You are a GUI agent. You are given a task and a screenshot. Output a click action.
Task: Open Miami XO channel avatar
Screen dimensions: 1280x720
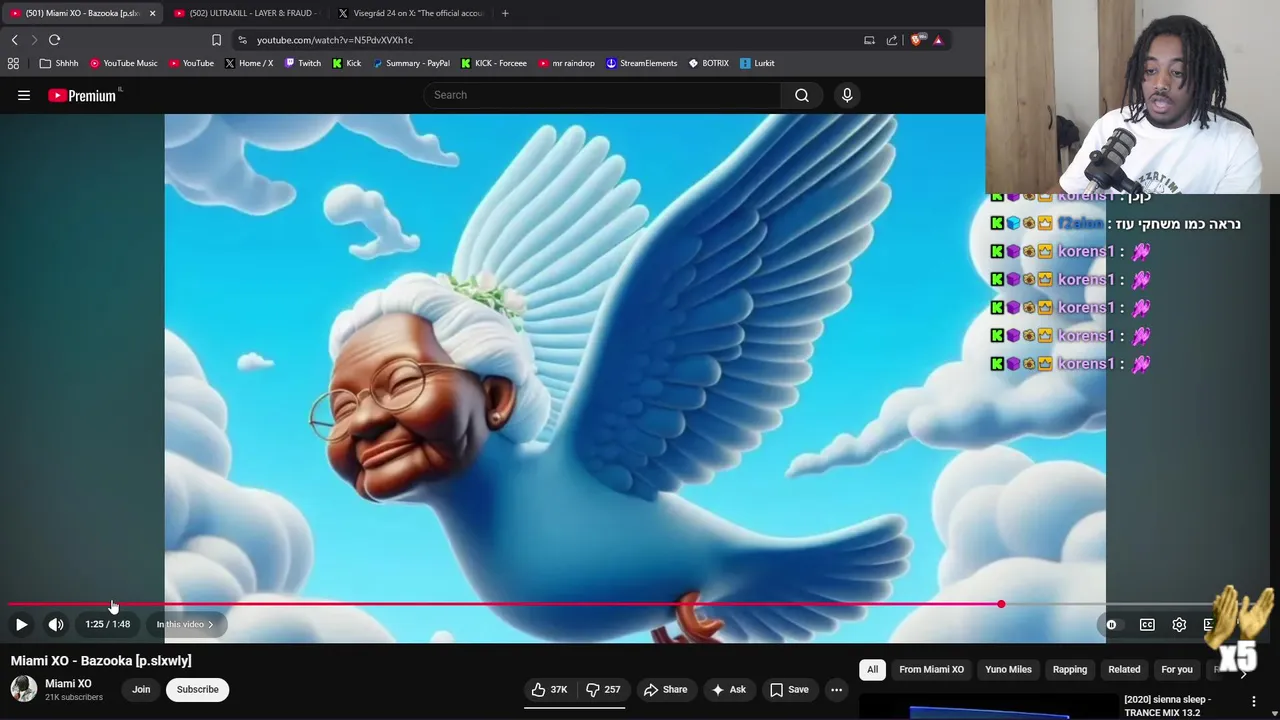[x=24, y=689]
